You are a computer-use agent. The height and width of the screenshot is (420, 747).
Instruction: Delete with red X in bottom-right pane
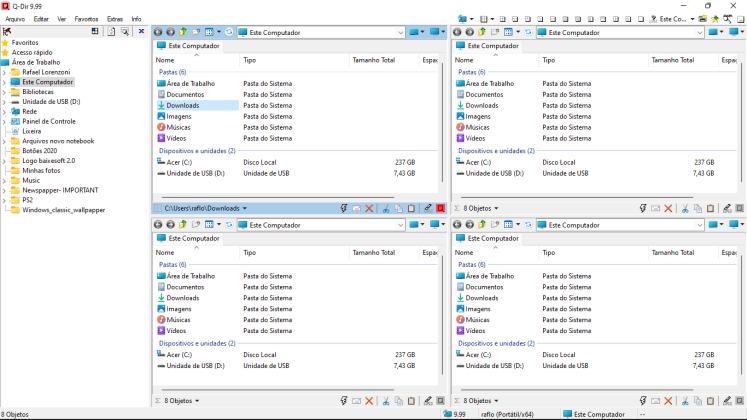668,401
